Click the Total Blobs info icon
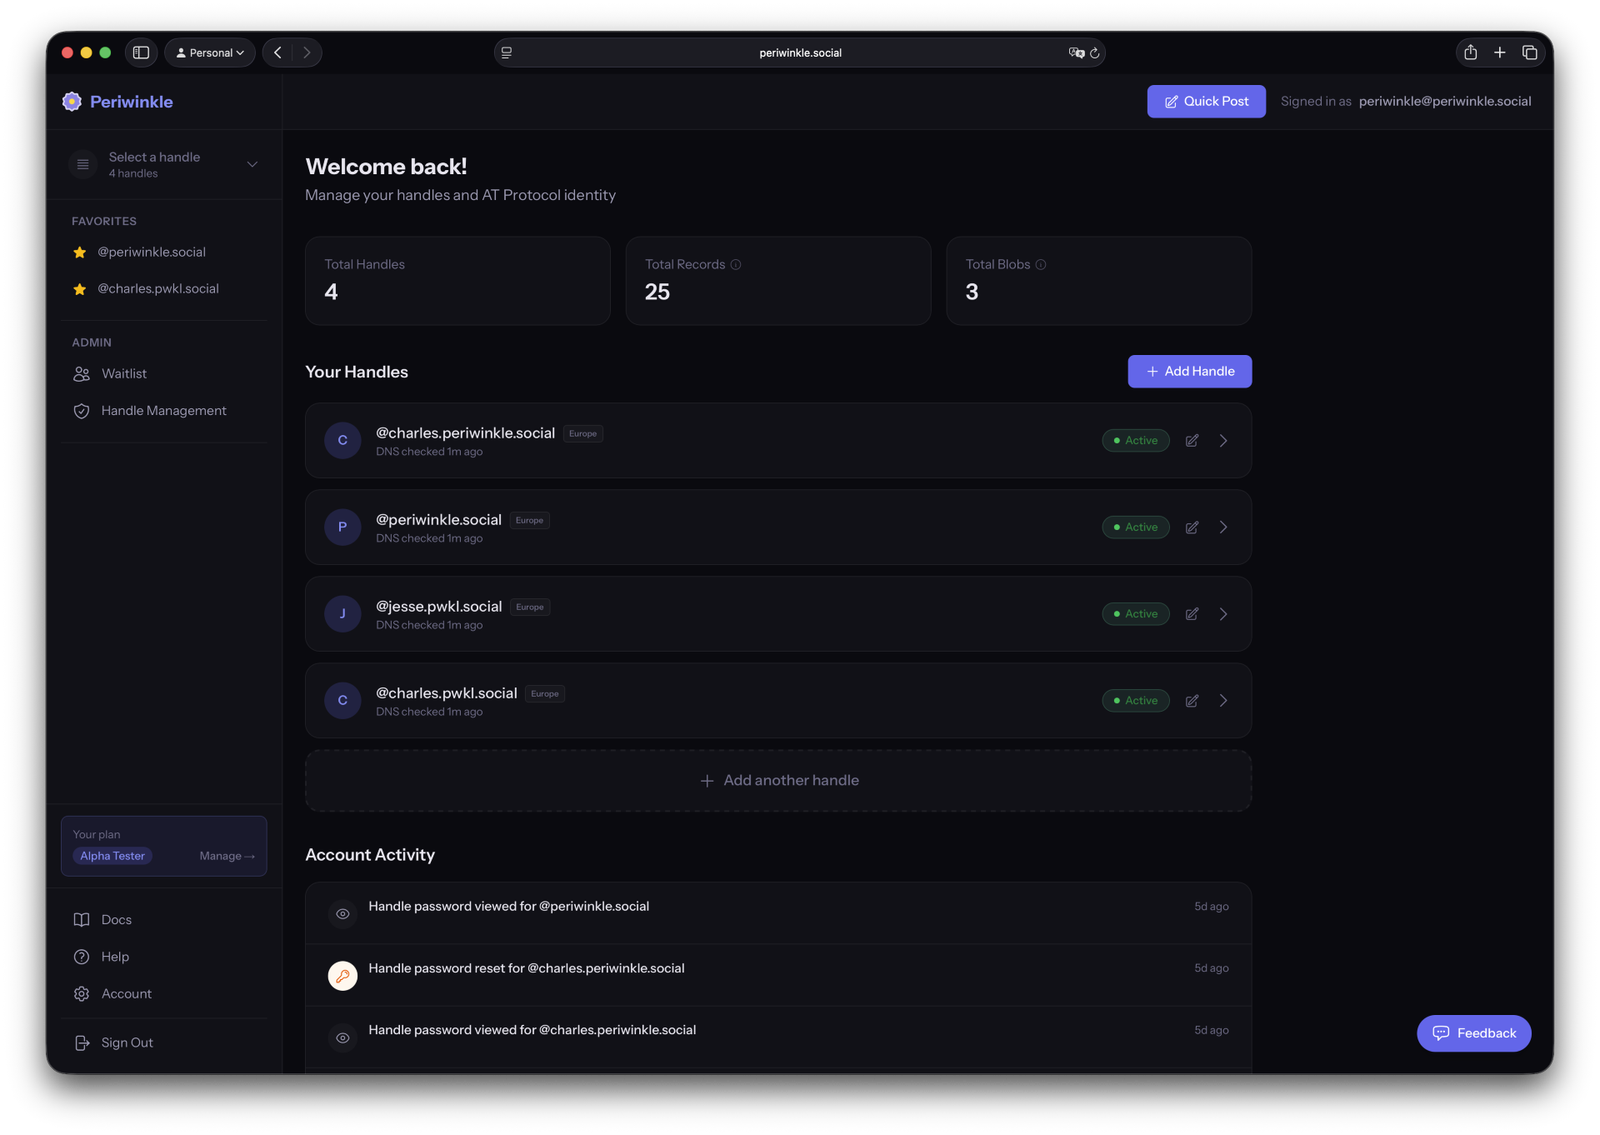 pyautogui.click(x=1041, y=265)
